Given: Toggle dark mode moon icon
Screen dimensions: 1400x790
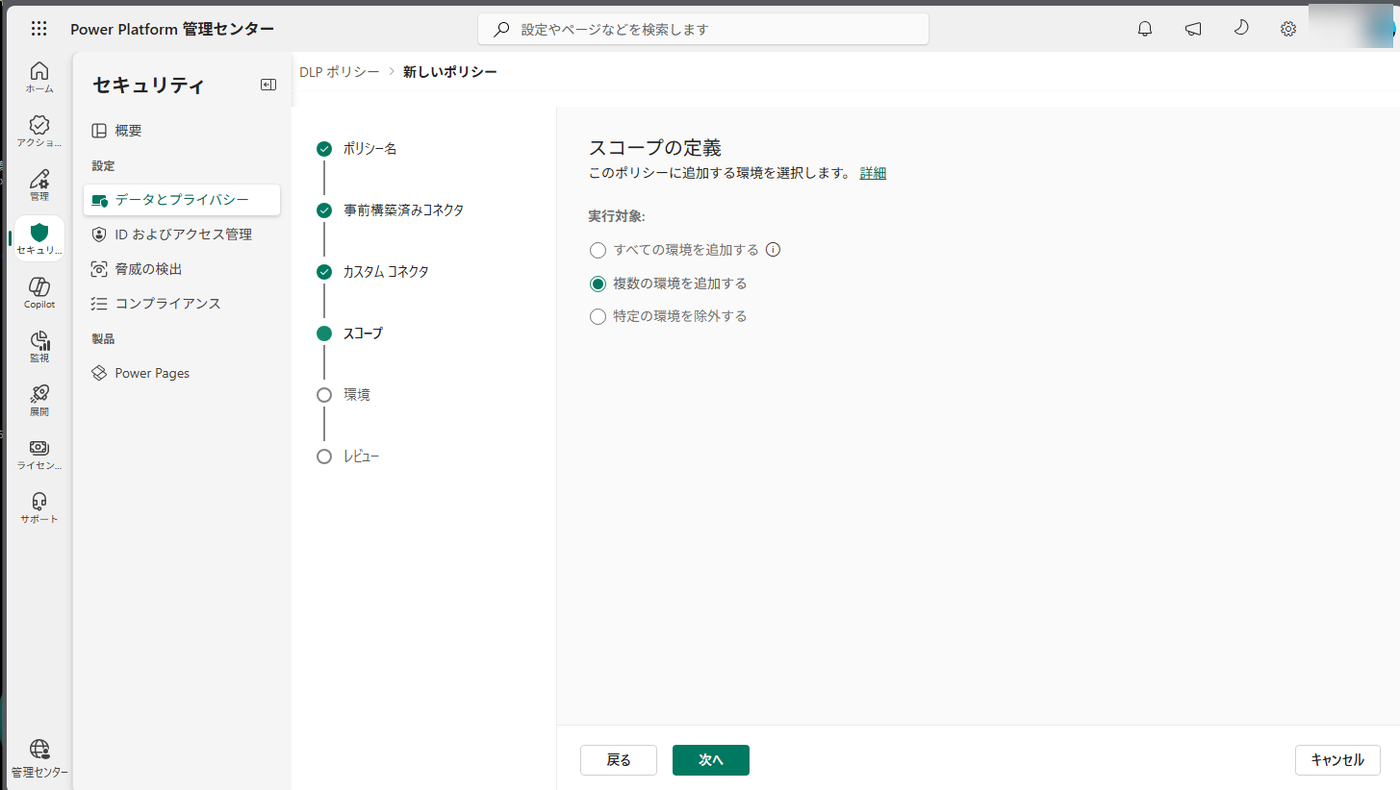Looking at the screenshot, I should [x=1241, y=28].
